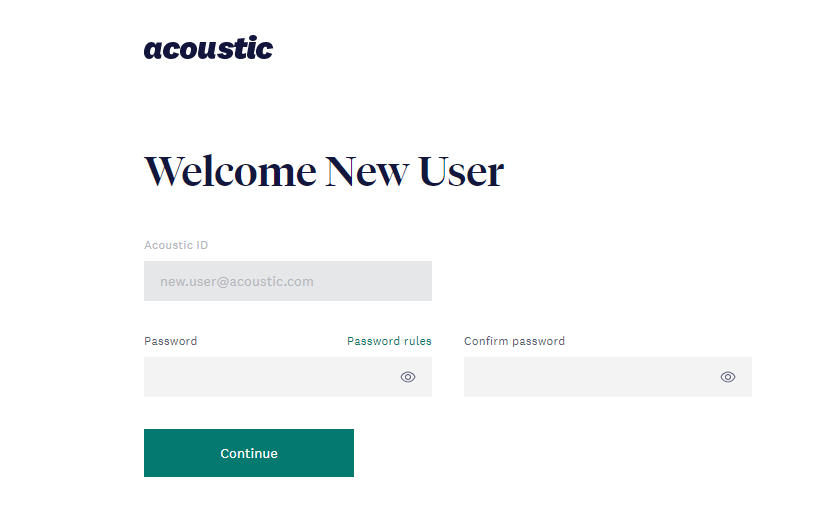Click the Password field label
This screenshot has width=822, height=507.
[170, 341]
